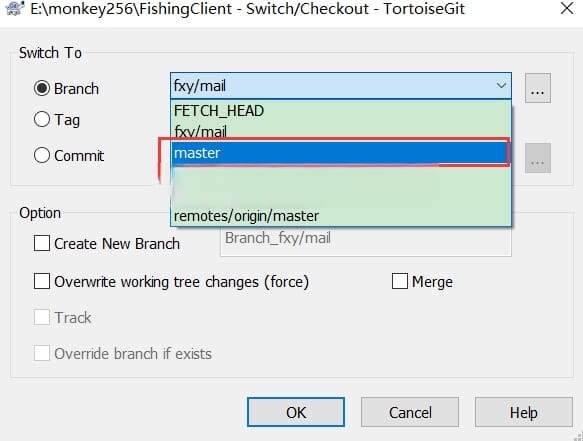Select the Branch radio button

click(x=42, y=88)
